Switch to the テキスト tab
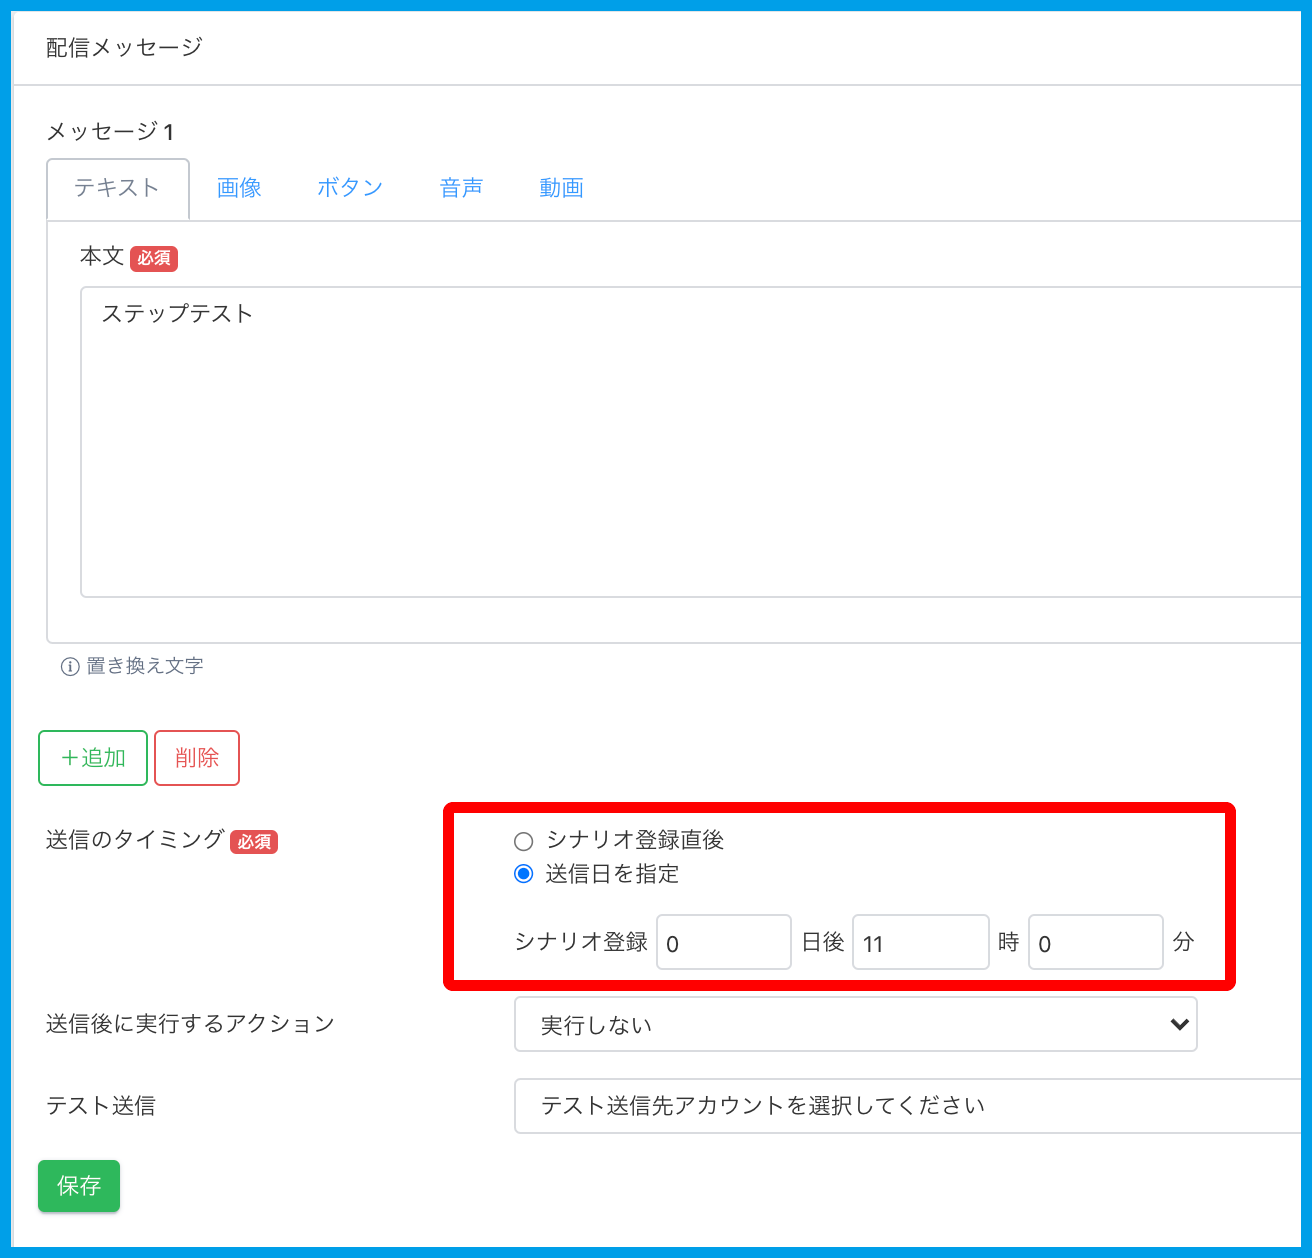This screenshot has height=1258, width=1312. 117,189
